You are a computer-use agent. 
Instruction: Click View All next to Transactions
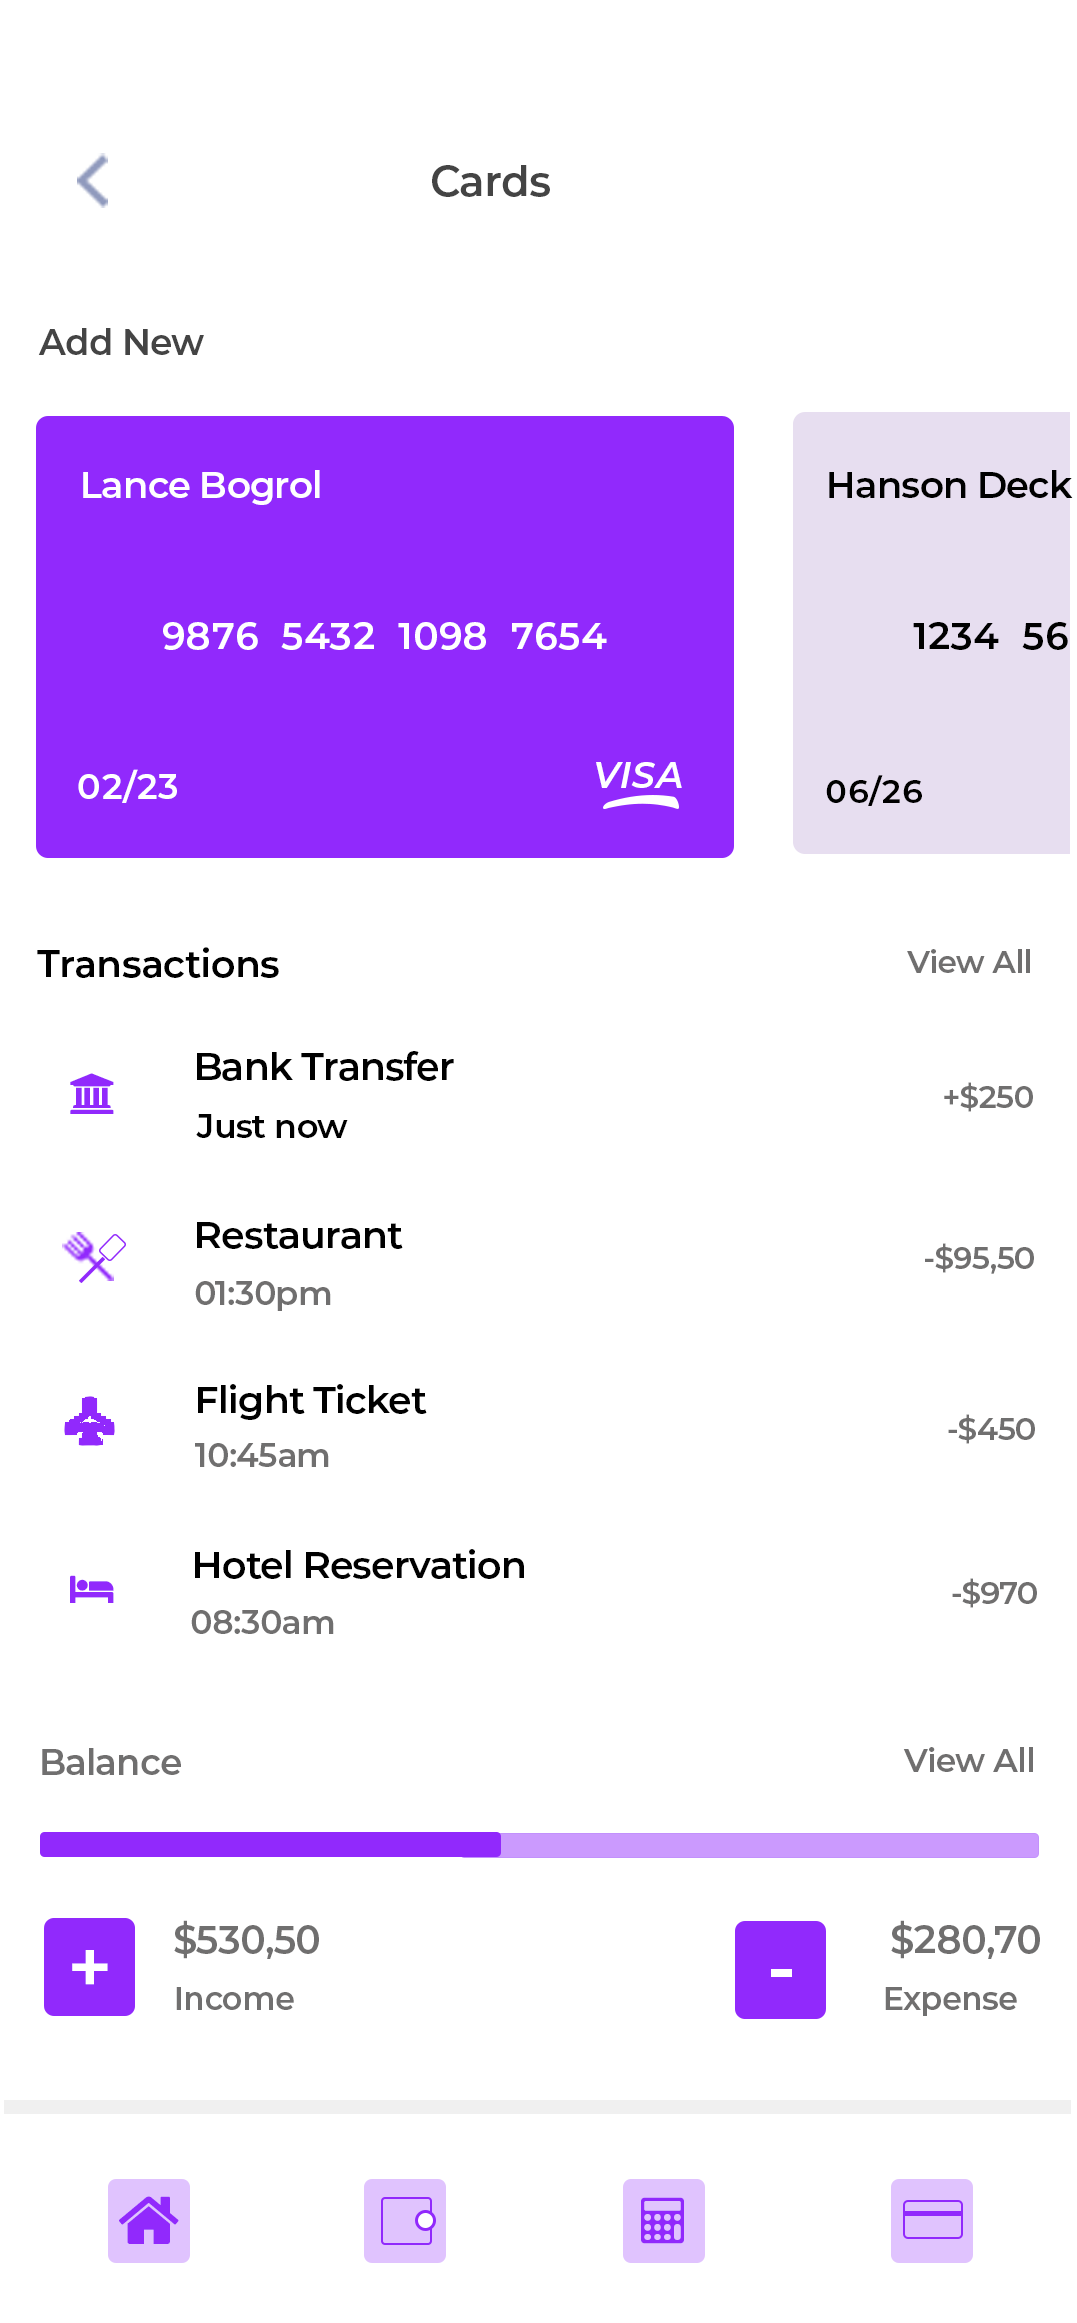click(969, 962)
